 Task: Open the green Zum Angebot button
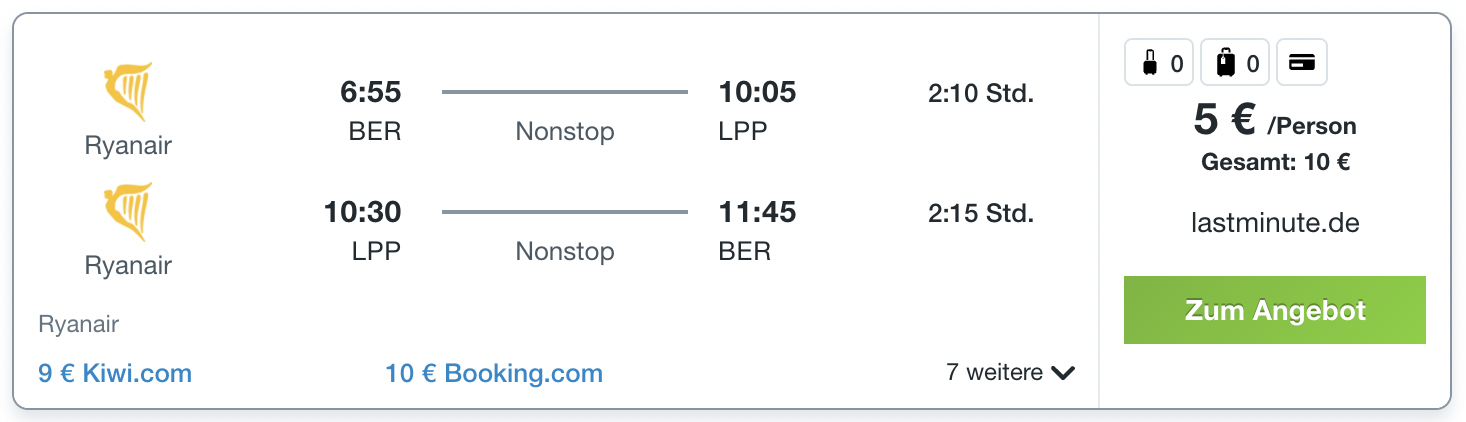click(x=1275, y=310)
